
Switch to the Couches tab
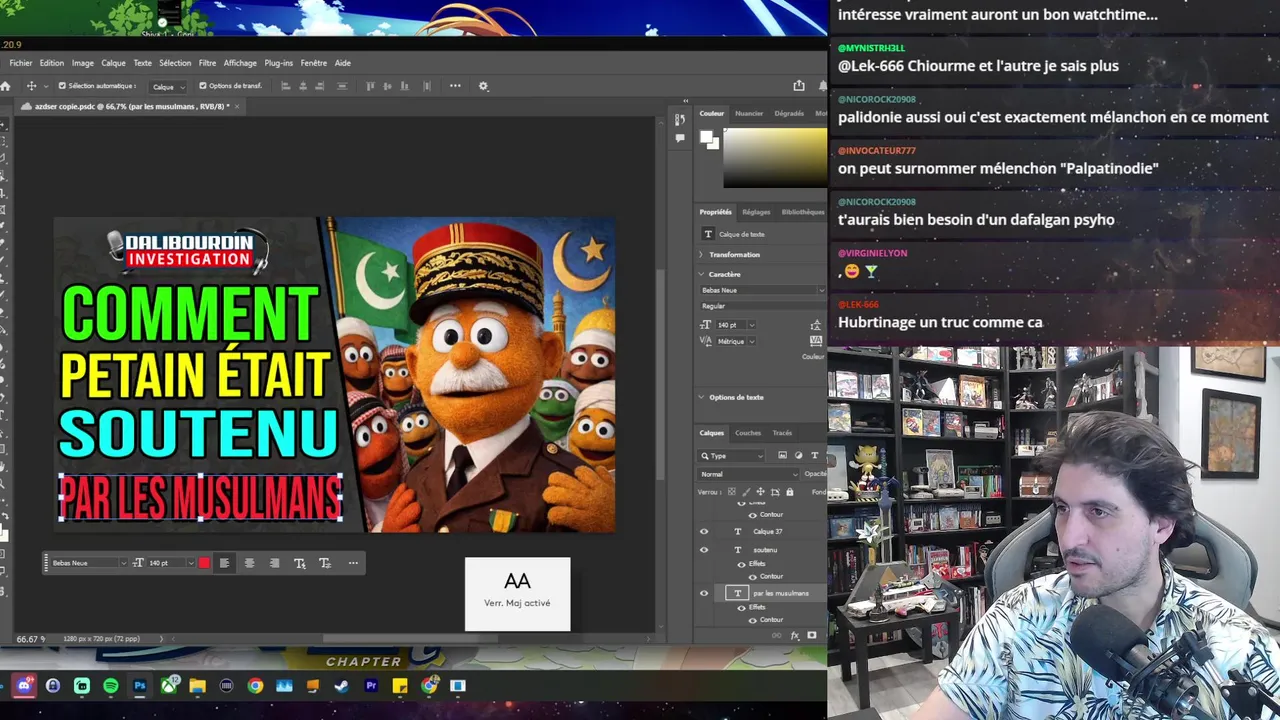pyautogui.click(x=748, y=433)
